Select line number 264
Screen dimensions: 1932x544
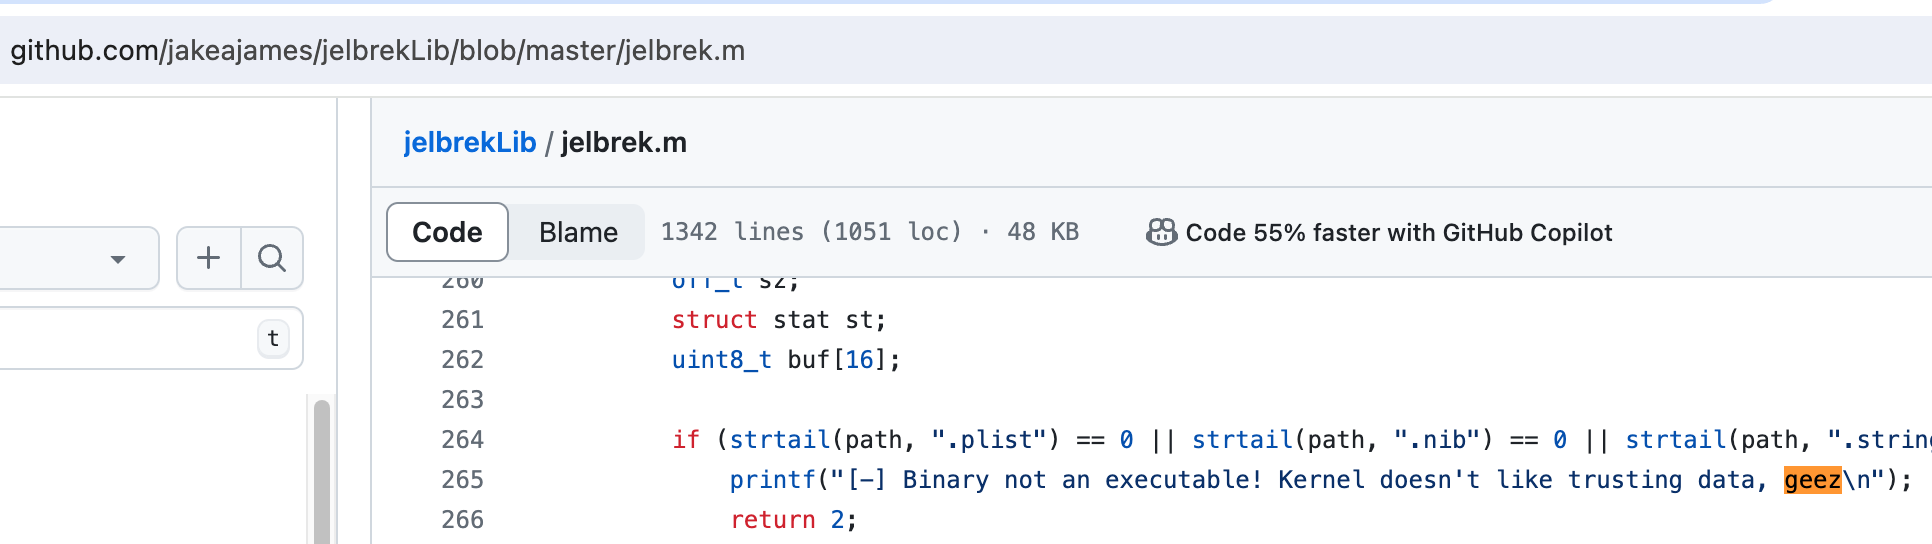click(x=462, y=440)
